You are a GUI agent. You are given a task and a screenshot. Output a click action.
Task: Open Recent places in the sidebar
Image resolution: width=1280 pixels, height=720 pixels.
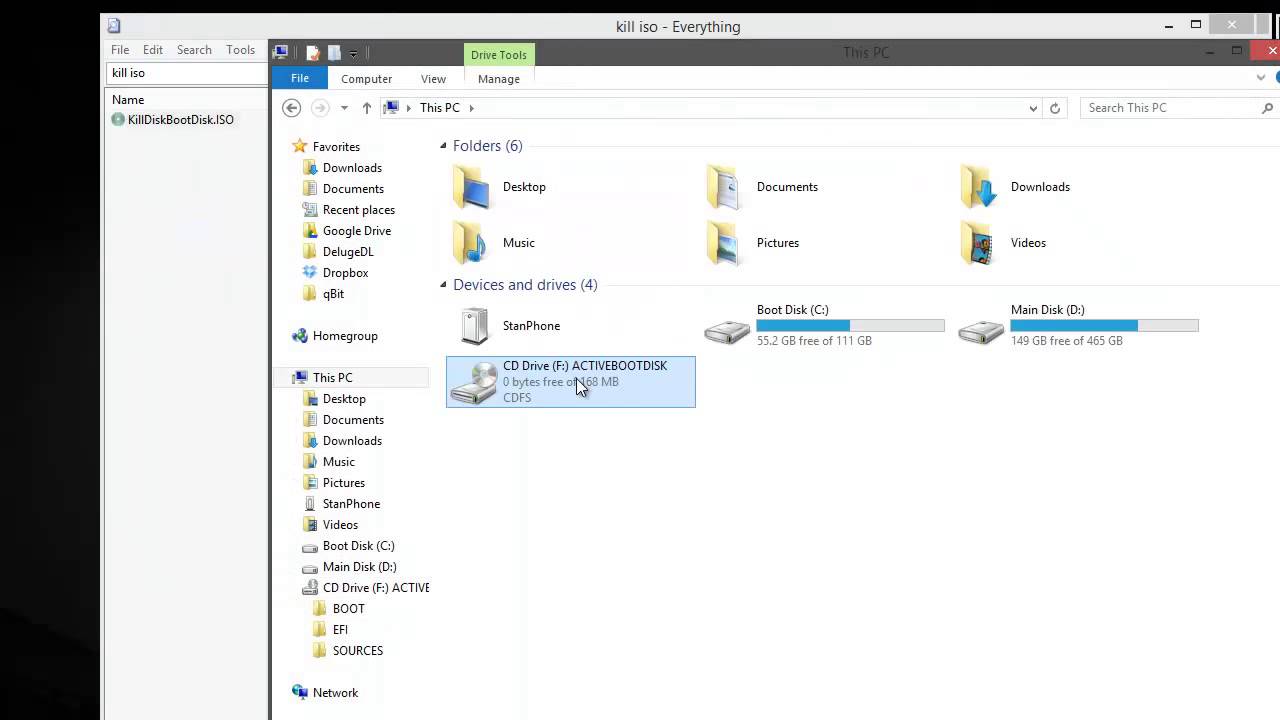coord(358,210)
